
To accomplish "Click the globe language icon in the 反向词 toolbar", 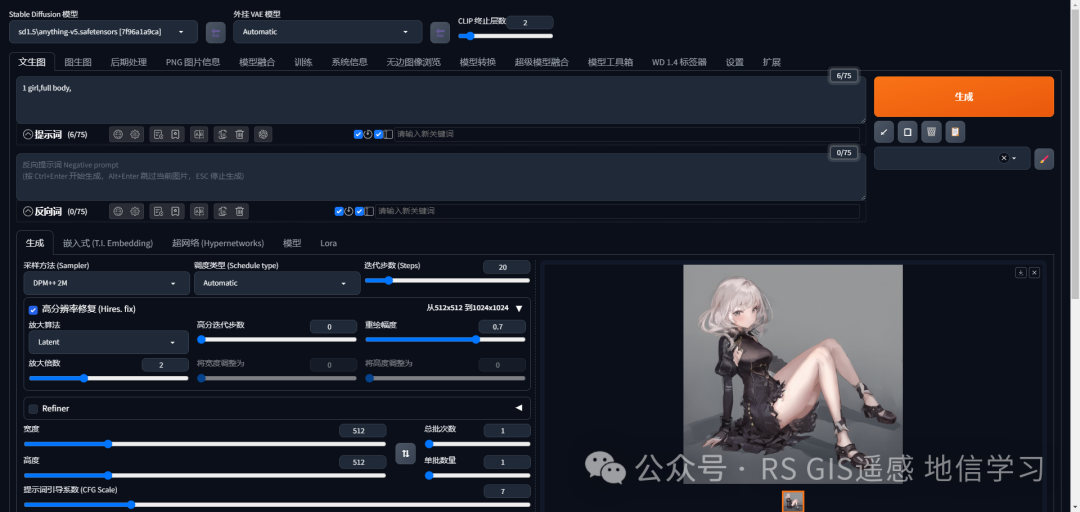I will (x=118, y=212).
